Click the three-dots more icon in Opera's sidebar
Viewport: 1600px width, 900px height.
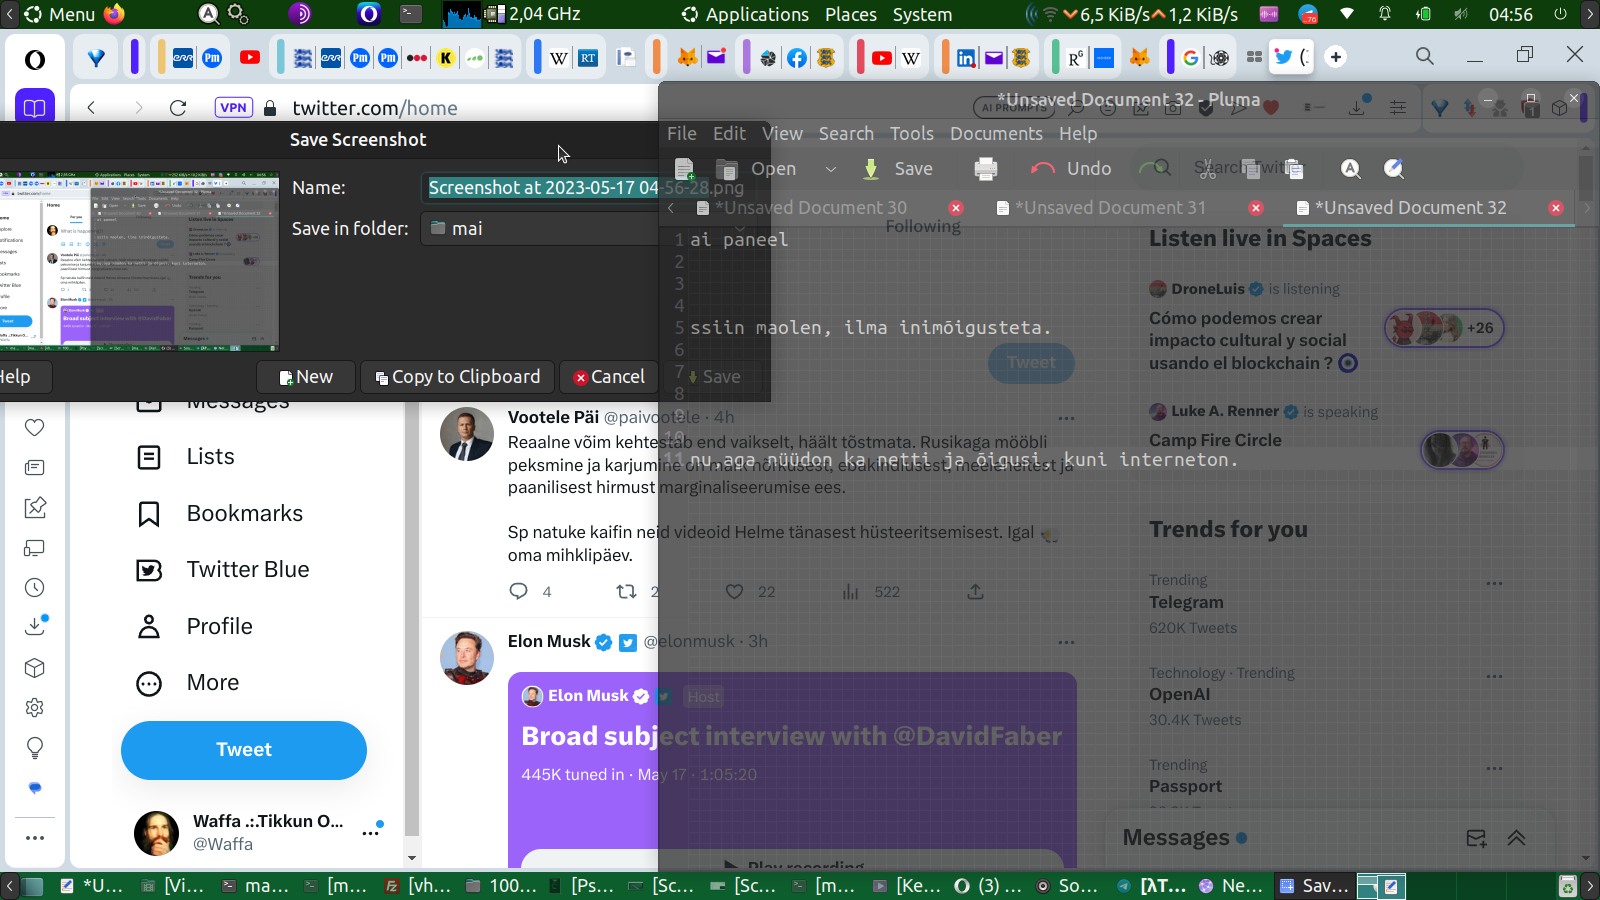click(x=35, y=838)
